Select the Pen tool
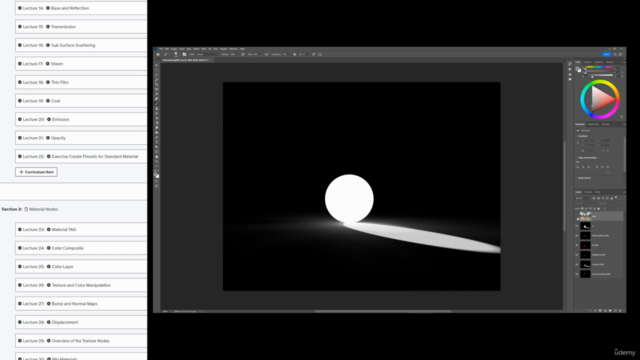This screenshot has height=360, width=640. (x=157, y=137)
